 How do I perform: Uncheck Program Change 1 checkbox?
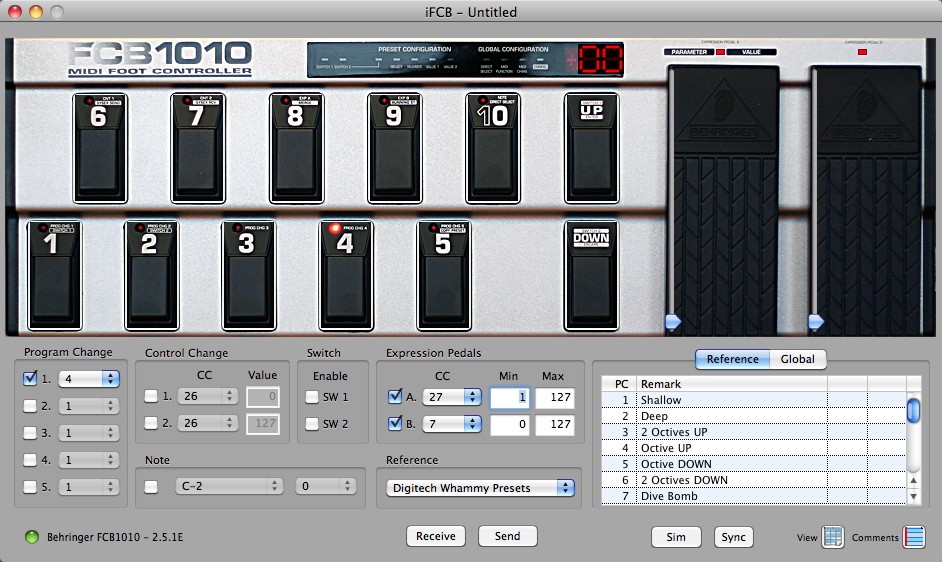coord(30,378)
